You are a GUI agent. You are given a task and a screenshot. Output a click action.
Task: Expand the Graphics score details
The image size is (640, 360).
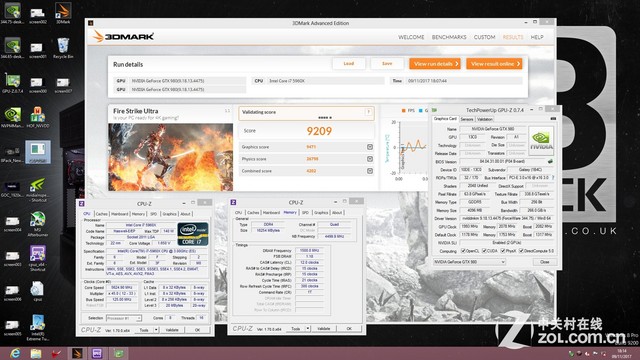tap(370, 147)
